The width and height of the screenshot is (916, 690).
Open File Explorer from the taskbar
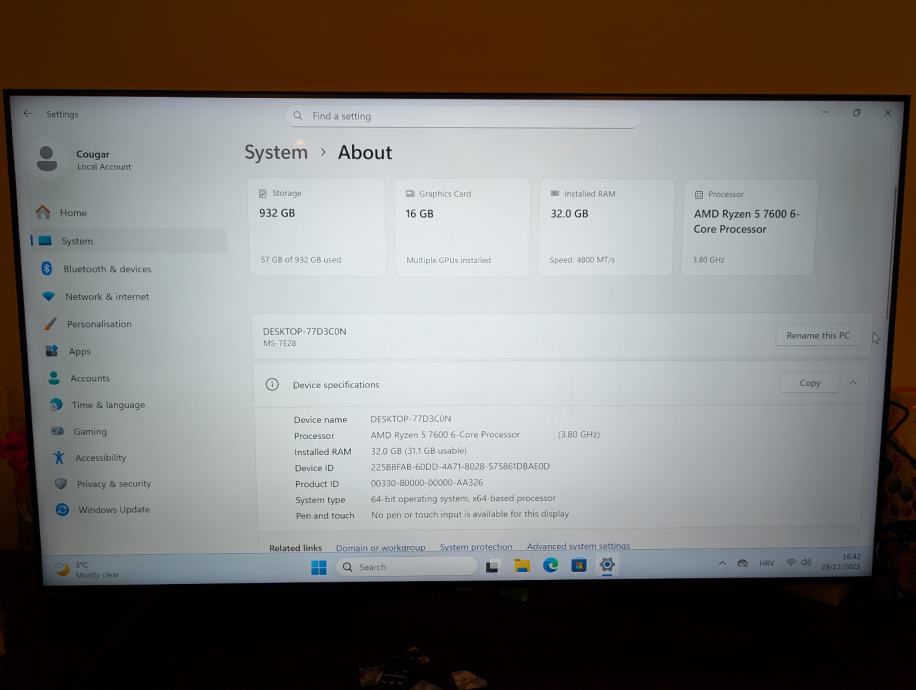click(x=521, y=566)
